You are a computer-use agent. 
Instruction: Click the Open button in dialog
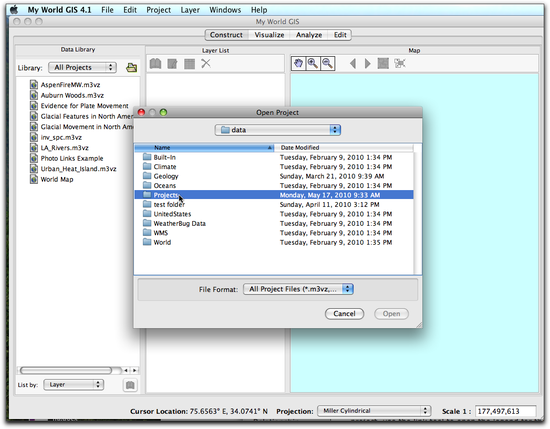tap(391, 314)
